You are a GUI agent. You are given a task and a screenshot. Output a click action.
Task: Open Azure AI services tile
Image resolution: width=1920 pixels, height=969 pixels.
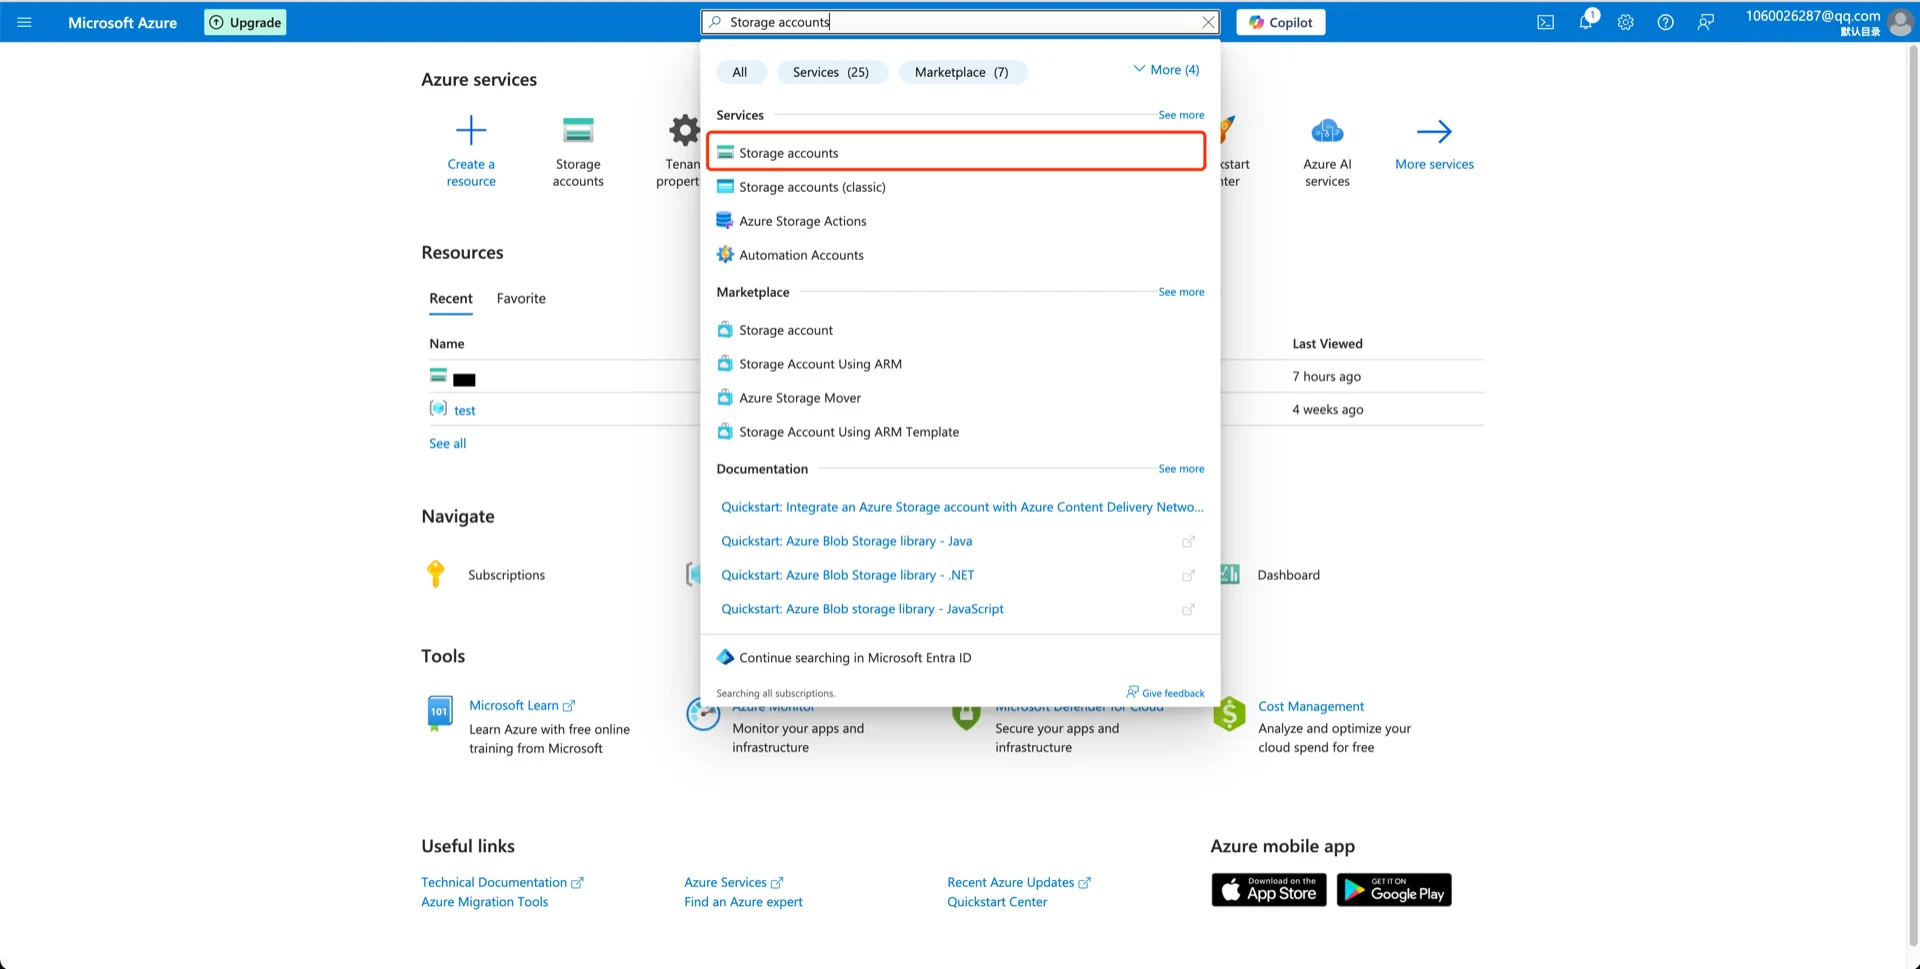1327,151
